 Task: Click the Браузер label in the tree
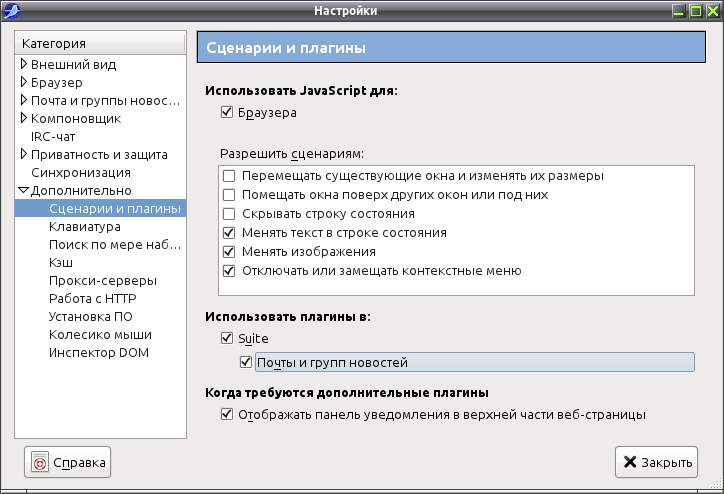56,83
